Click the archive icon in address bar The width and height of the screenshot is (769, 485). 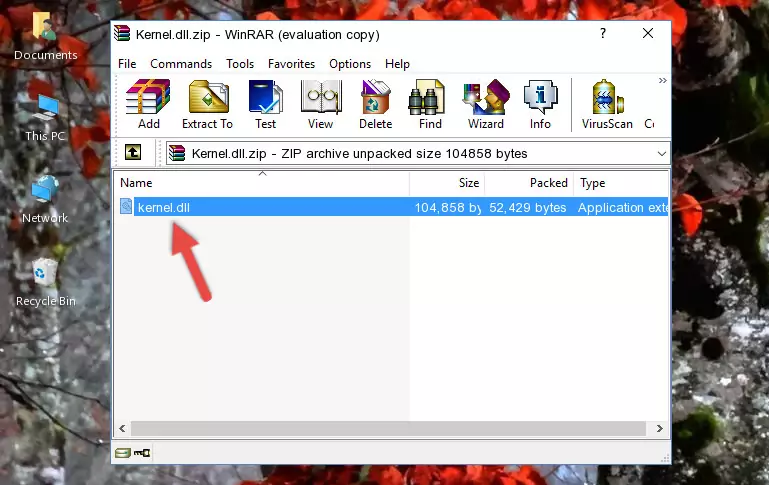click(177, 153)
